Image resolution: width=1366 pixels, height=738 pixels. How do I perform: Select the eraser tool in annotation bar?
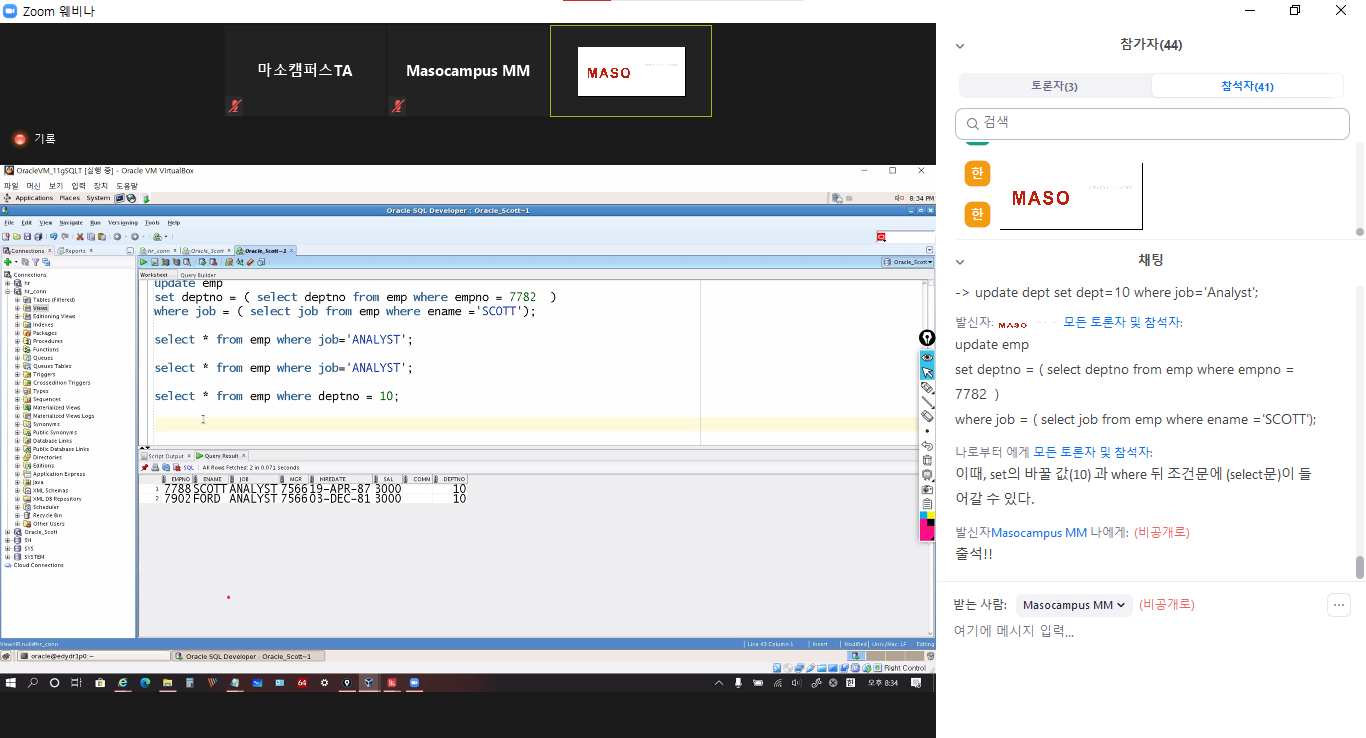click(x=927, y=415)
